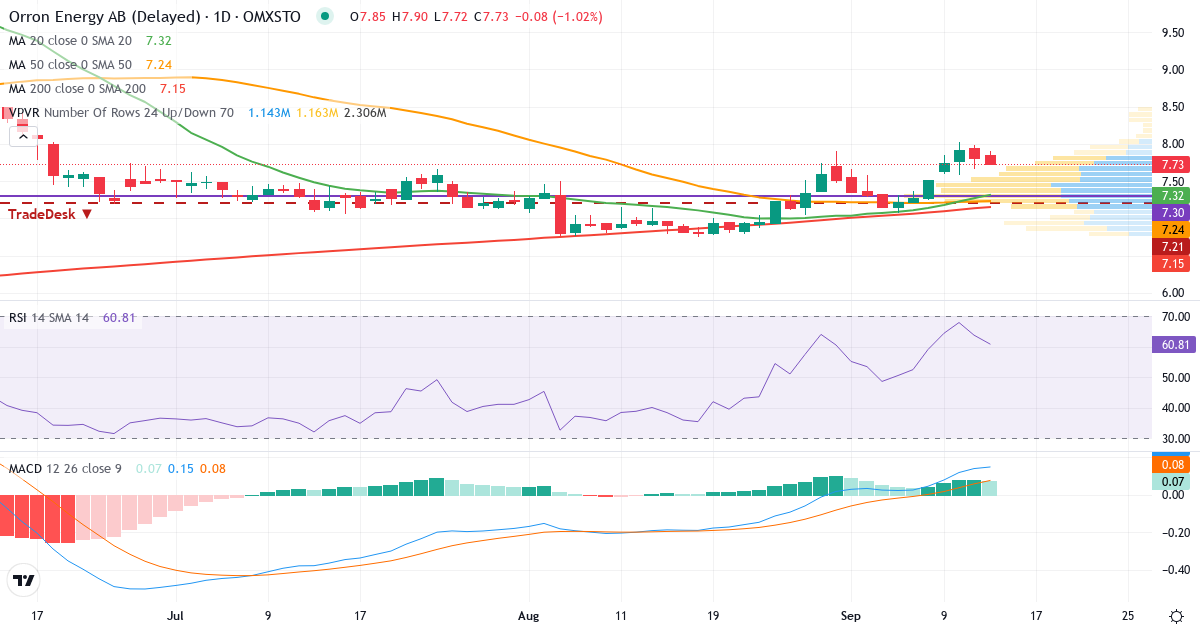Click the change value −0.08 (−1.02%)
This screenshot has width=1200, height=630.
(x=560, y=17)
